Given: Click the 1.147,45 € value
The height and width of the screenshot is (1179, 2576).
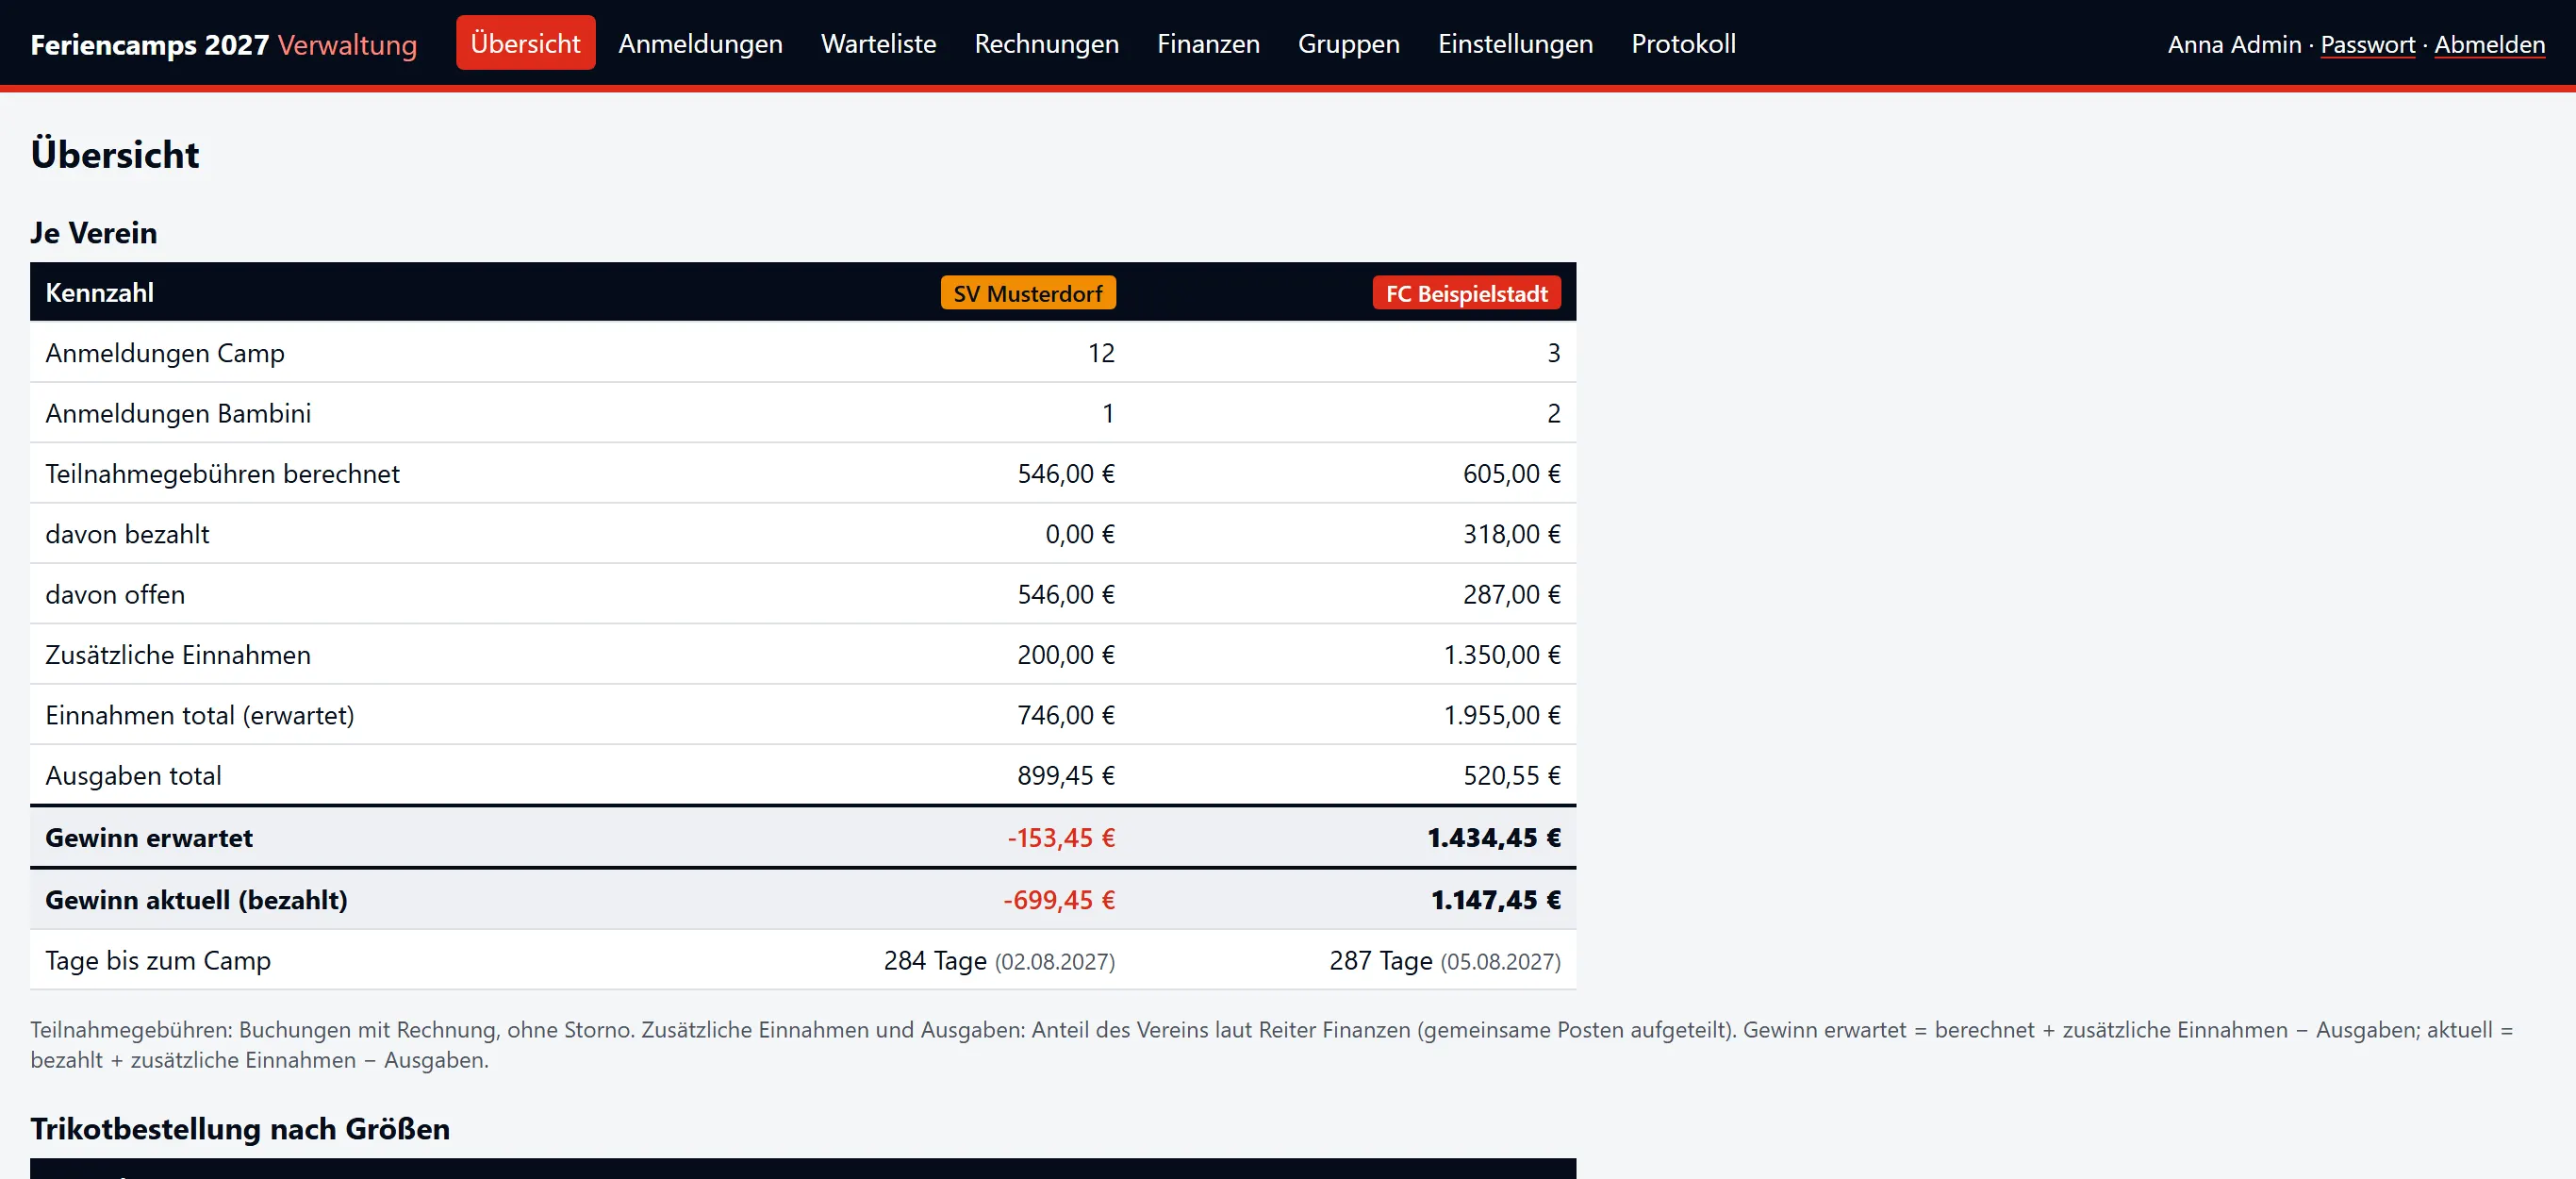Looking at the screenshot, I should pyautogui.click(x=1496, y=899).
